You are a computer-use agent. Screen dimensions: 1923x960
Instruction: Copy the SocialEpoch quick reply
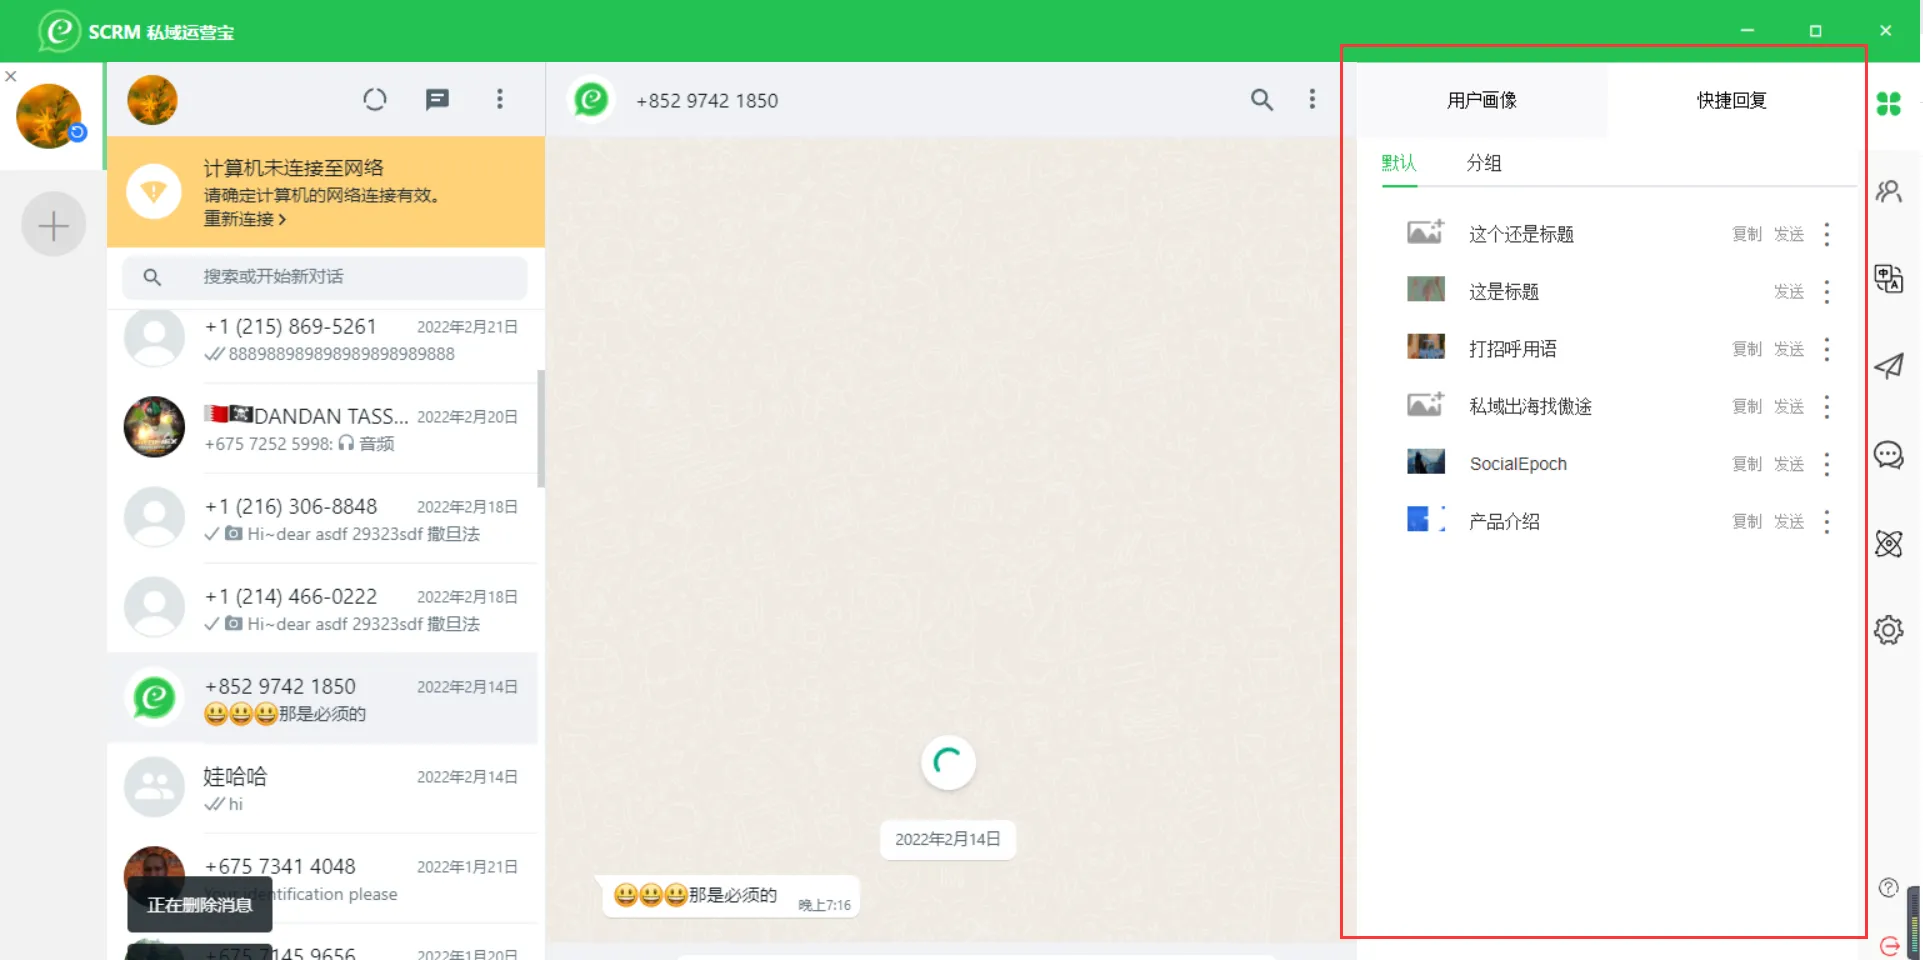(x=1747, y=464)
